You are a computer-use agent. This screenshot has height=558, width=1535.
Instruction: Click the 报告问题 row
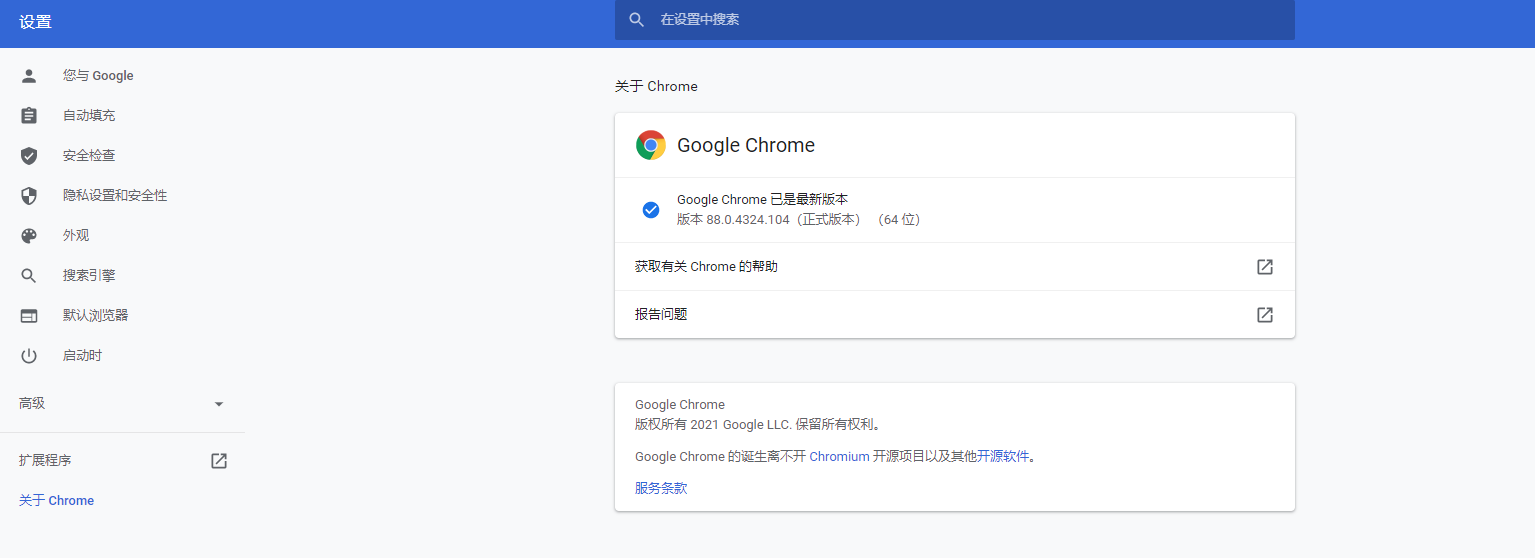pos(954,315)
